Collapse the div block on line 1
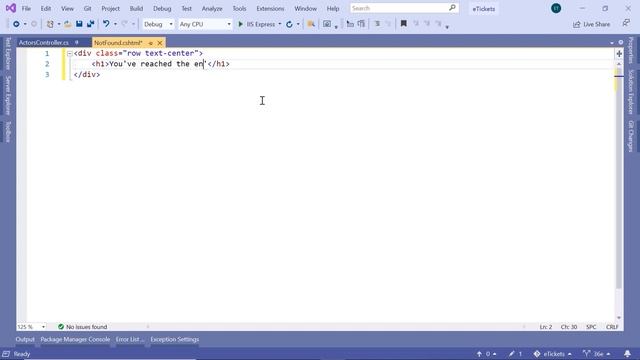Viewport: 640px width, 360px height. pos(69,53)
